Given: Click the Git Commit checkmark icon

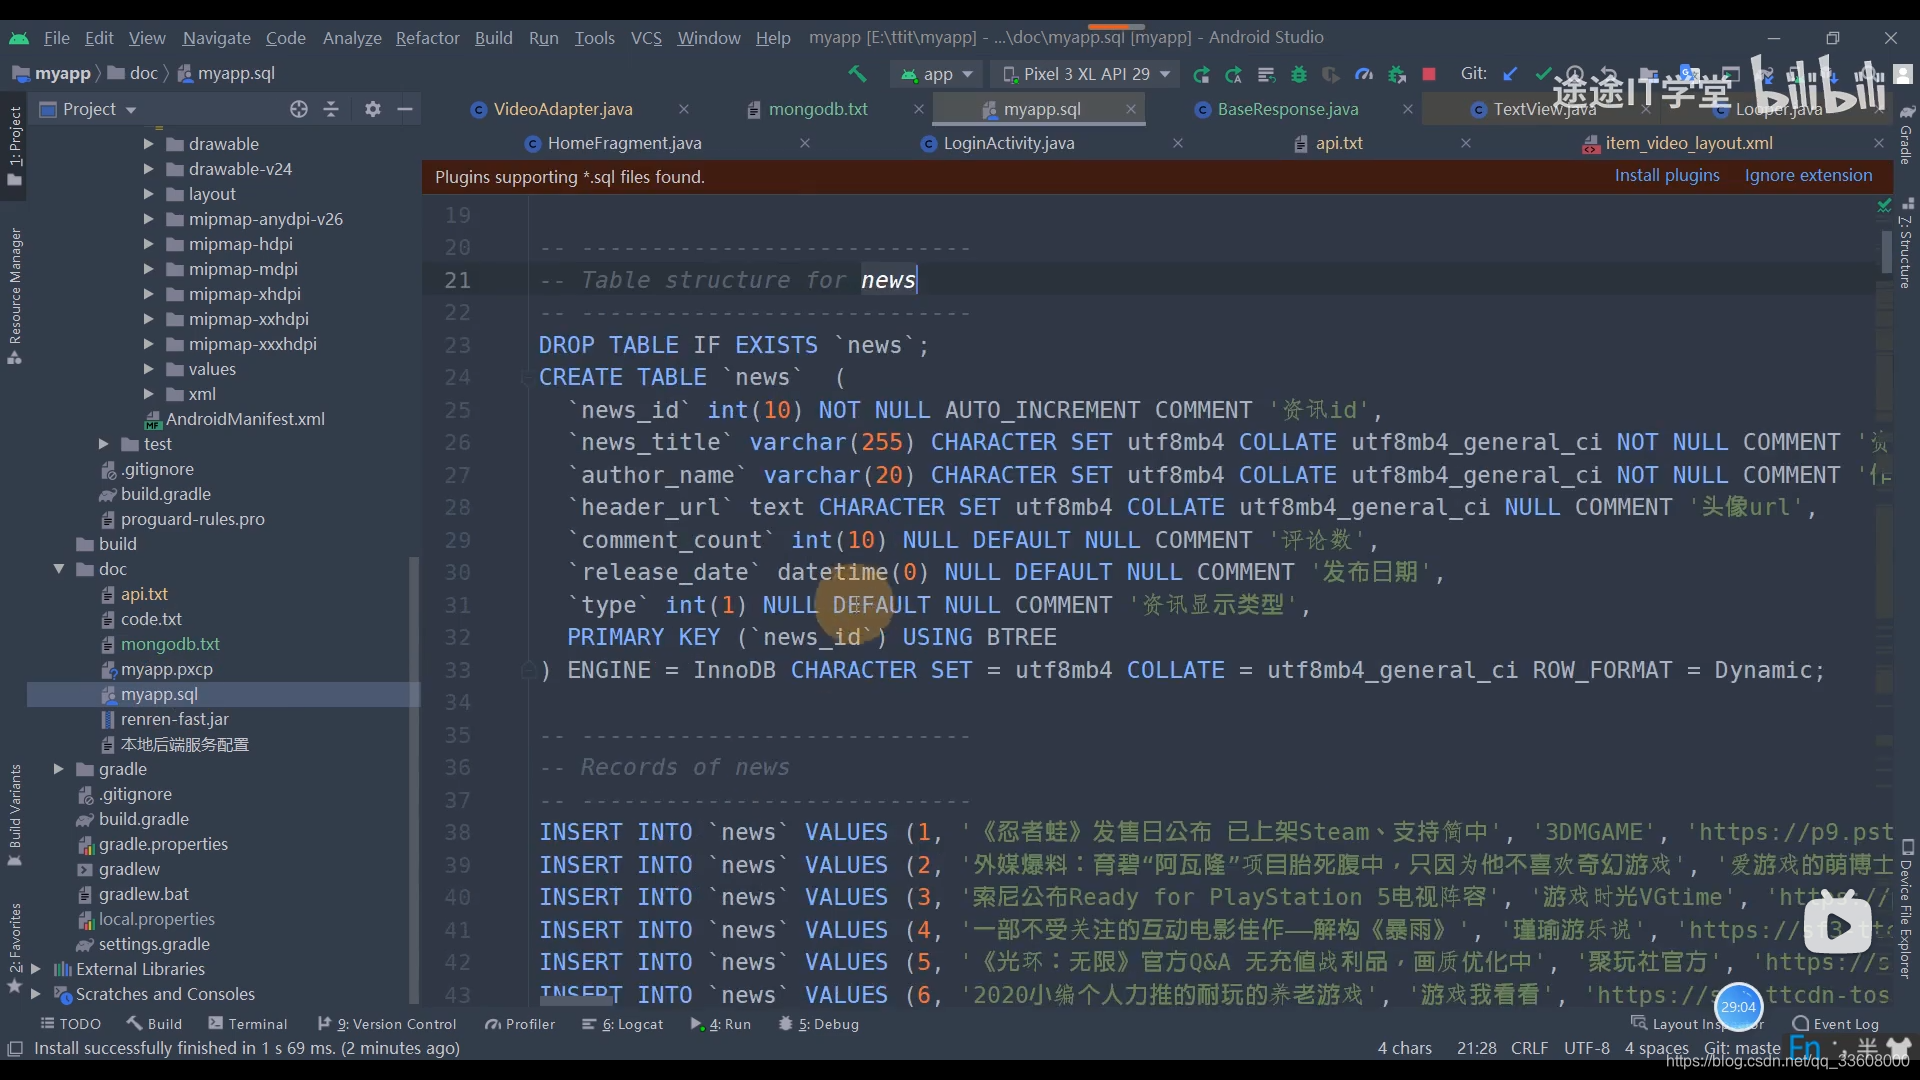Looking at the screenshot, I should point(1543,74).
